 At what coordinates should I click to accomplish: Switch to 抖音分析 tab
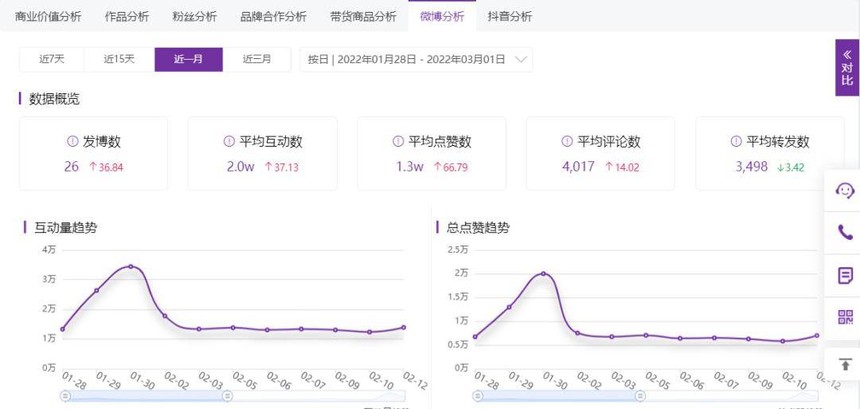pyautogui.click(x=510, y=16)
